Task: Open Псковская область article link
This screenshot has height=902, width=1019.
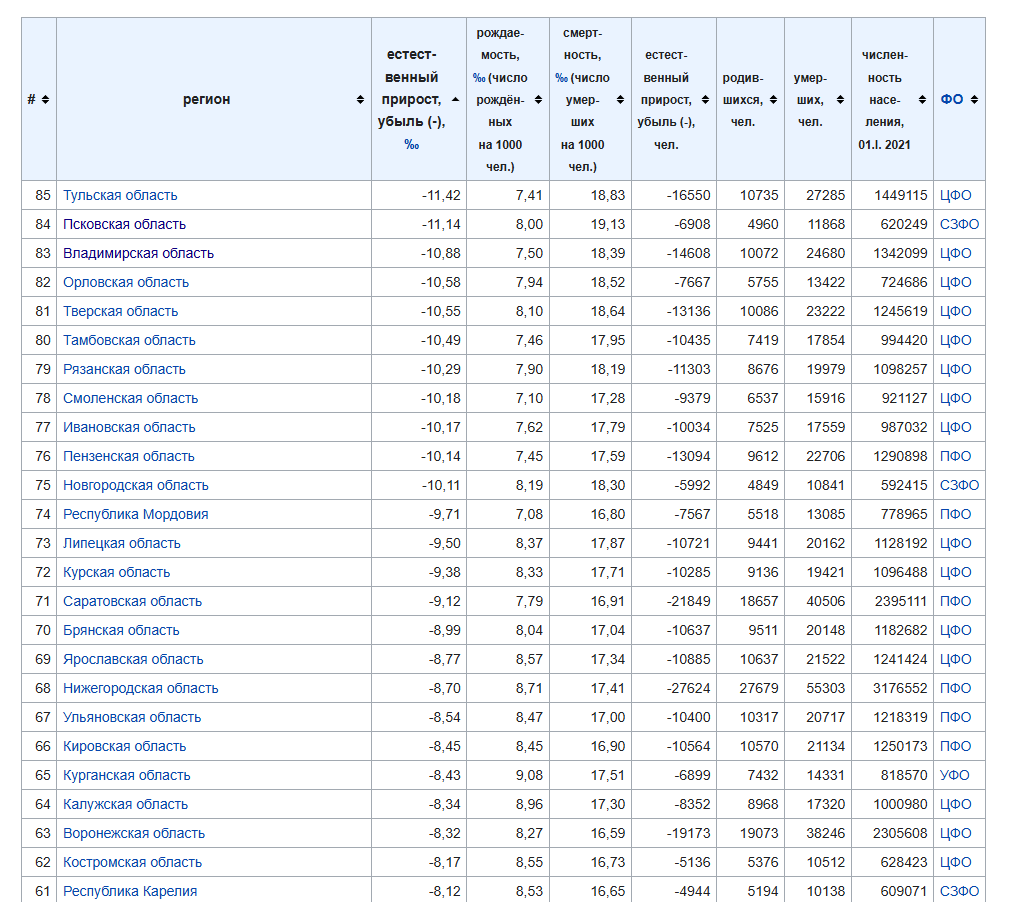Action: point(124,224)
